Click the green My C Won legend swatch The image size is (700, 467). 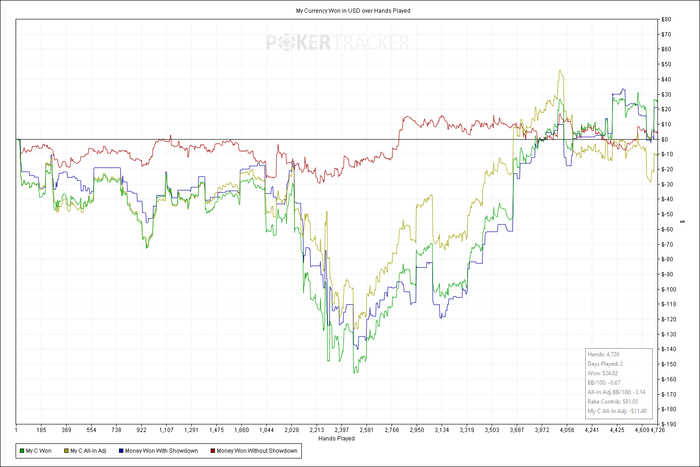pyautogui.click(x=22, y=451)
